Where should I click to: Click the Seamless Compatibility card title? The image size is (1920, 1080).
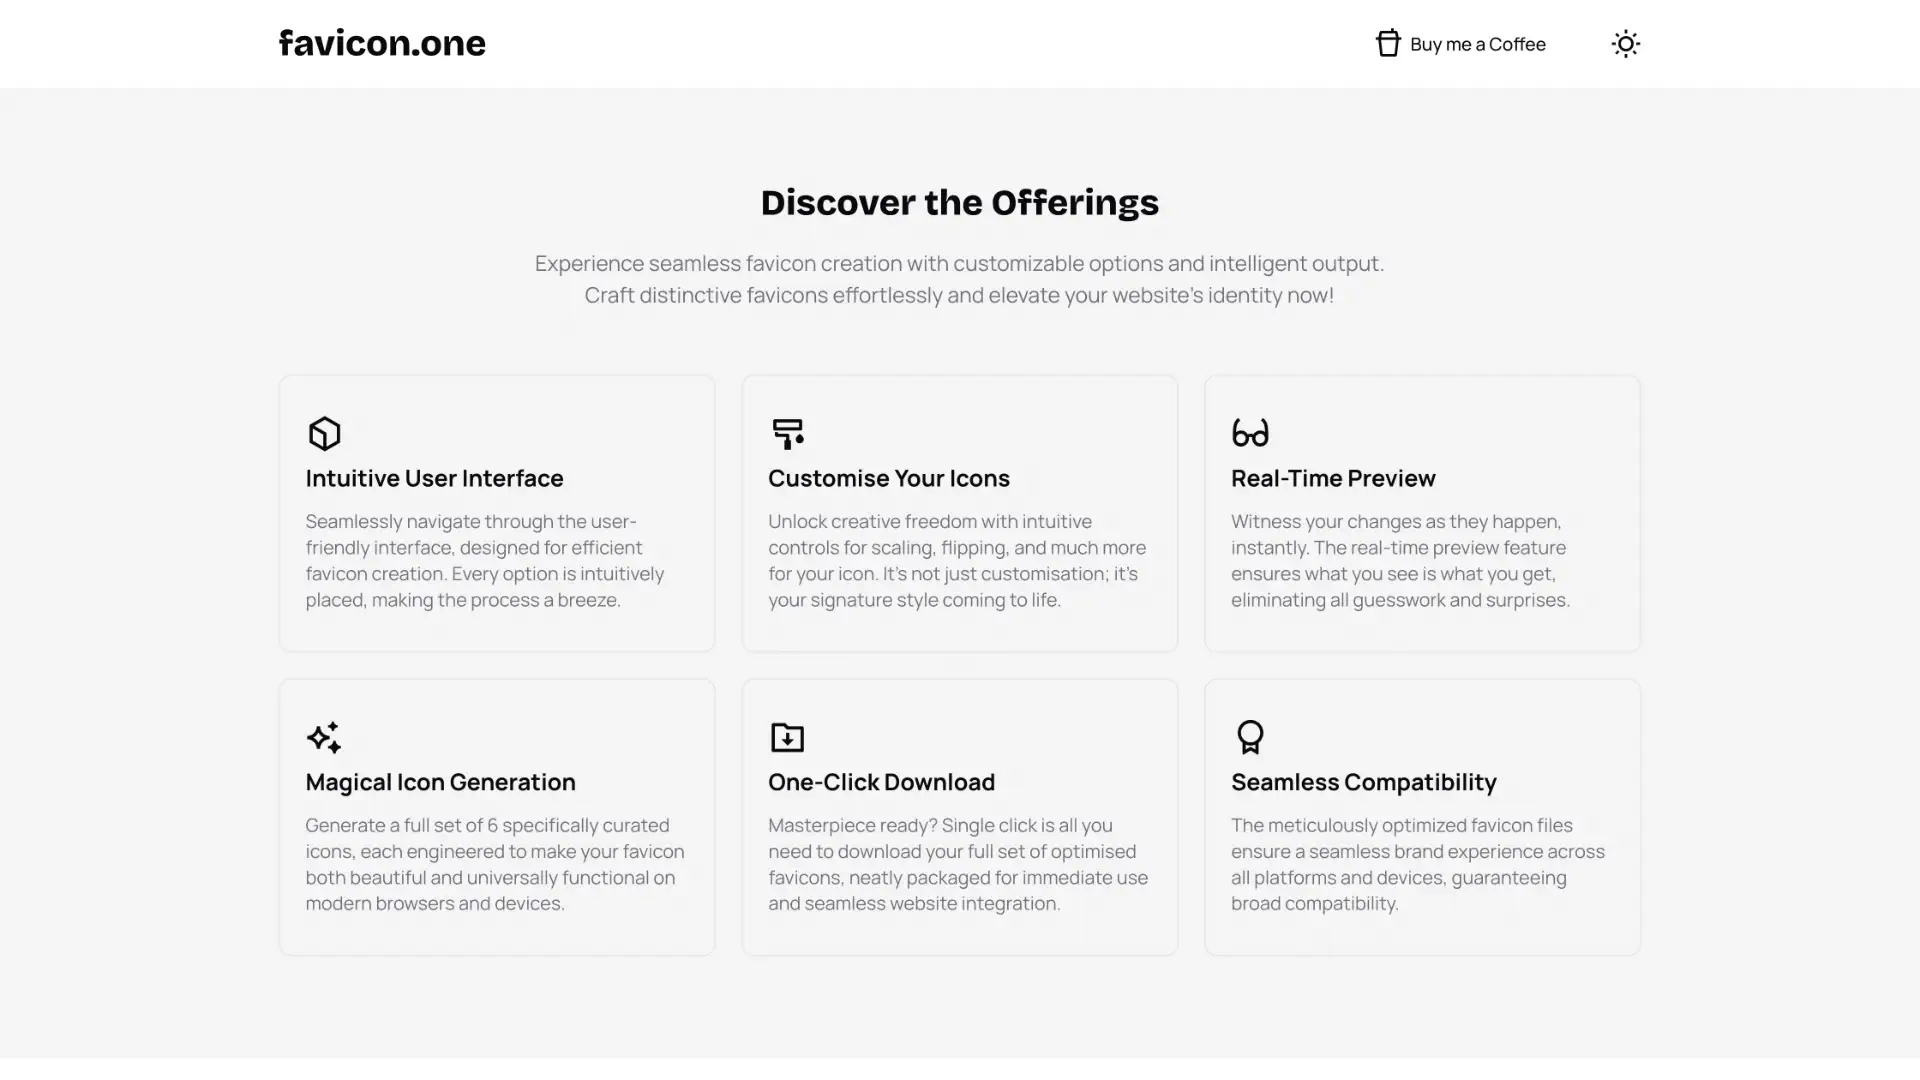pyautogui.click(x=1363, y=782)
